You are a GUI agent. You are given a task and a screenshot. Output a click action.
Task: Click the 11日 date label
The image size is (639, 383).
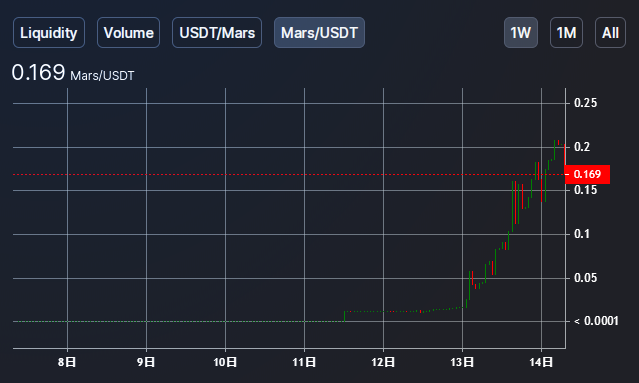(304, 362)
